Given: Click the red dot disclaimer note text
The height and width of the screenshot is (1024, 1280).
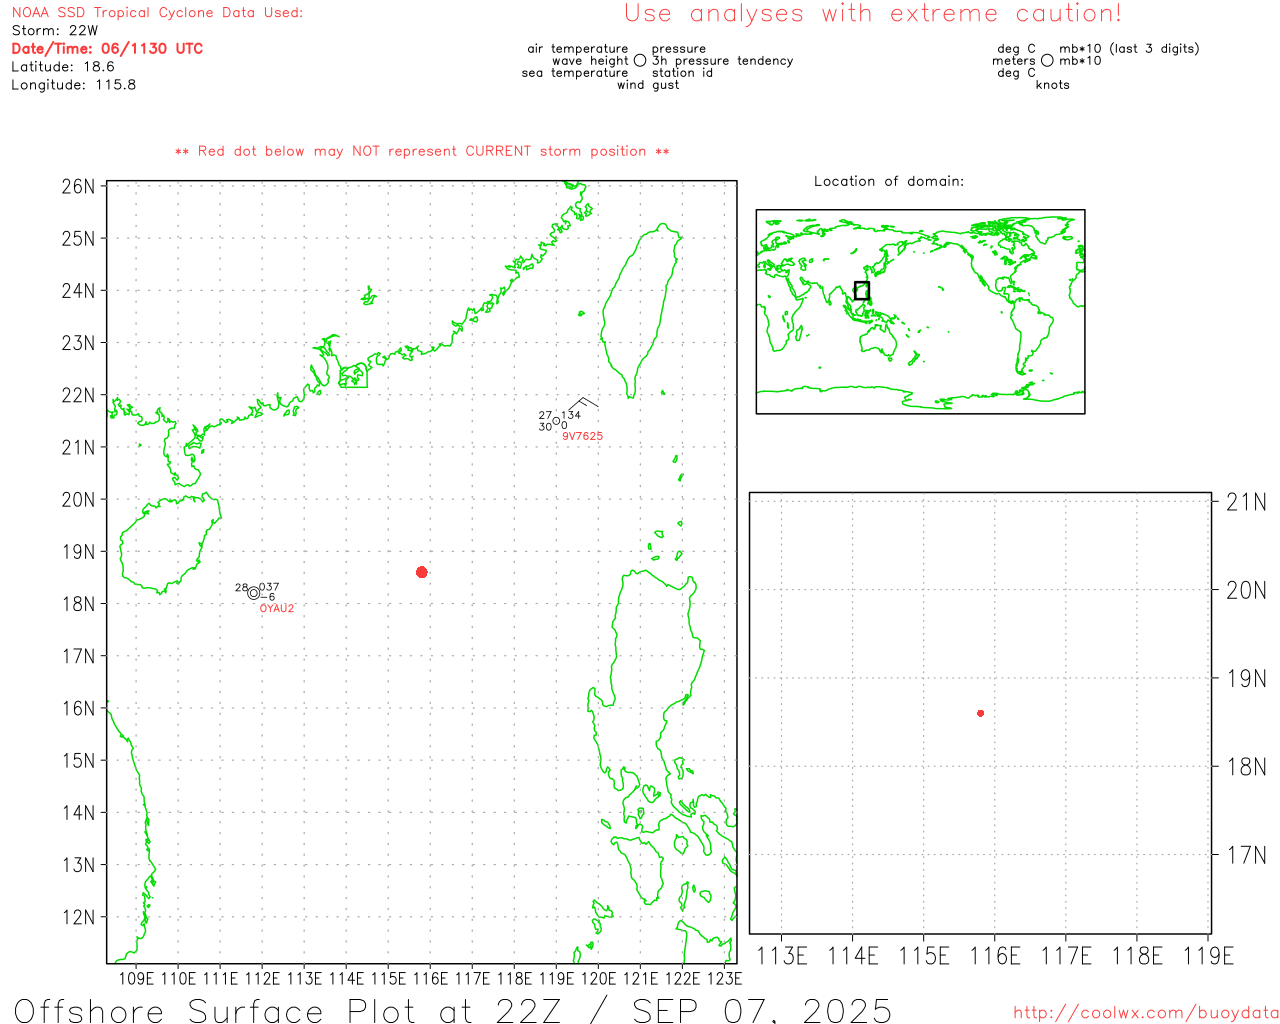Looking at the screenshot, I should (422, 151).
